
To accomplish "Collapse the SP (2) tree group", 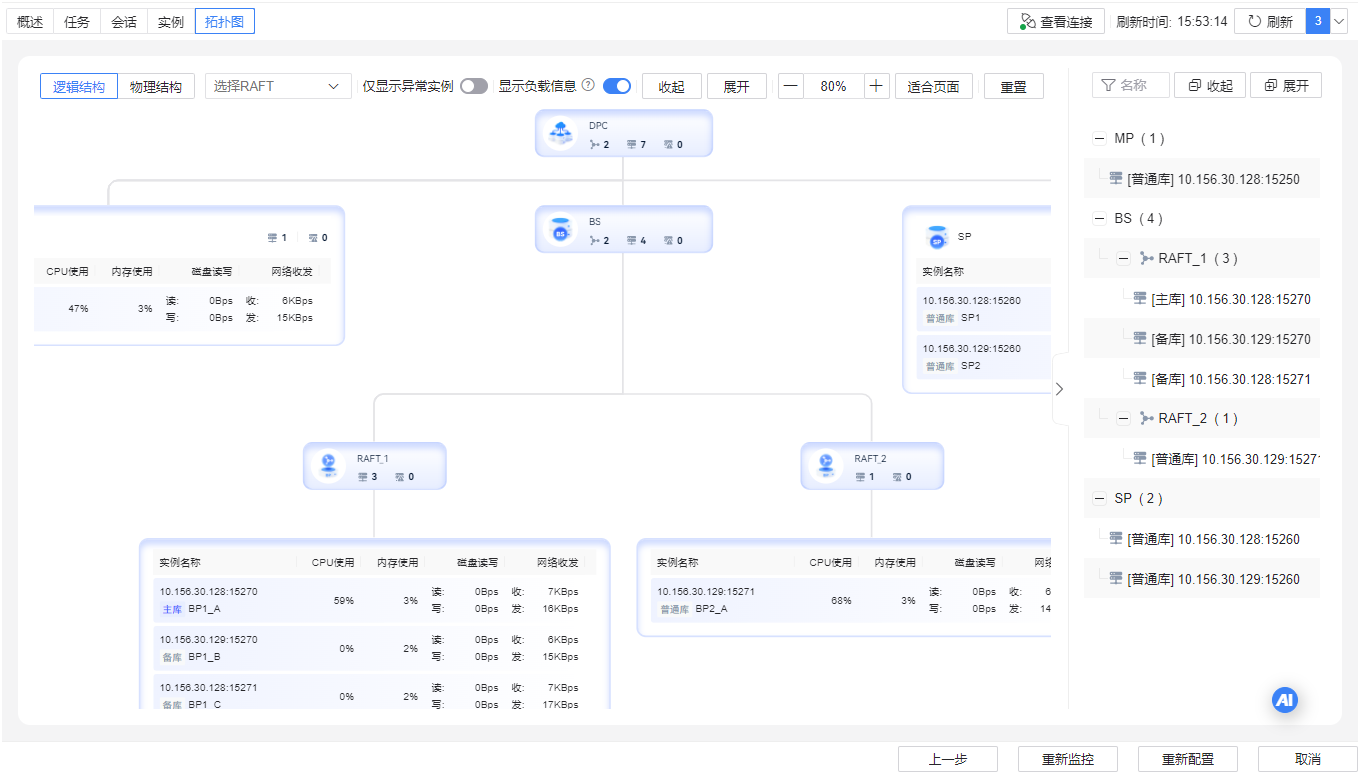I will coord(1100,498).
